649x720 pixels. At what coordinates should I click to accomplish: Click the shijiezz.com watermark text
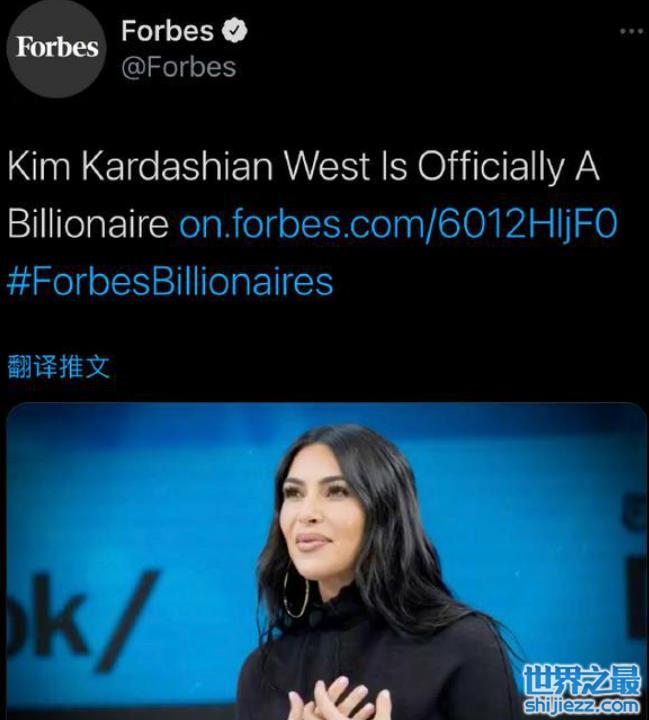point(582,705)
